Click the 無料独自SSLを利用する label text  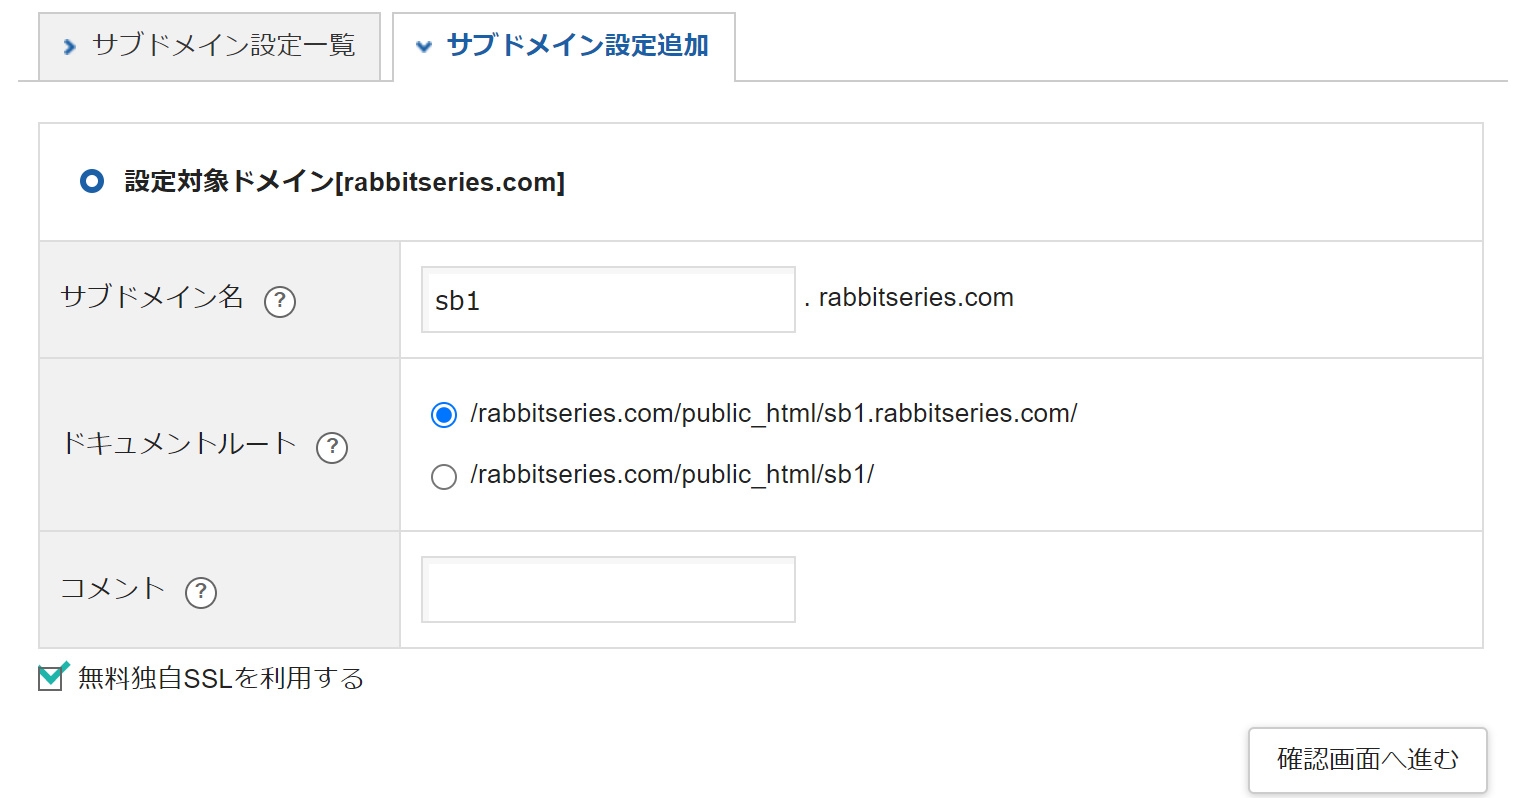221,679
